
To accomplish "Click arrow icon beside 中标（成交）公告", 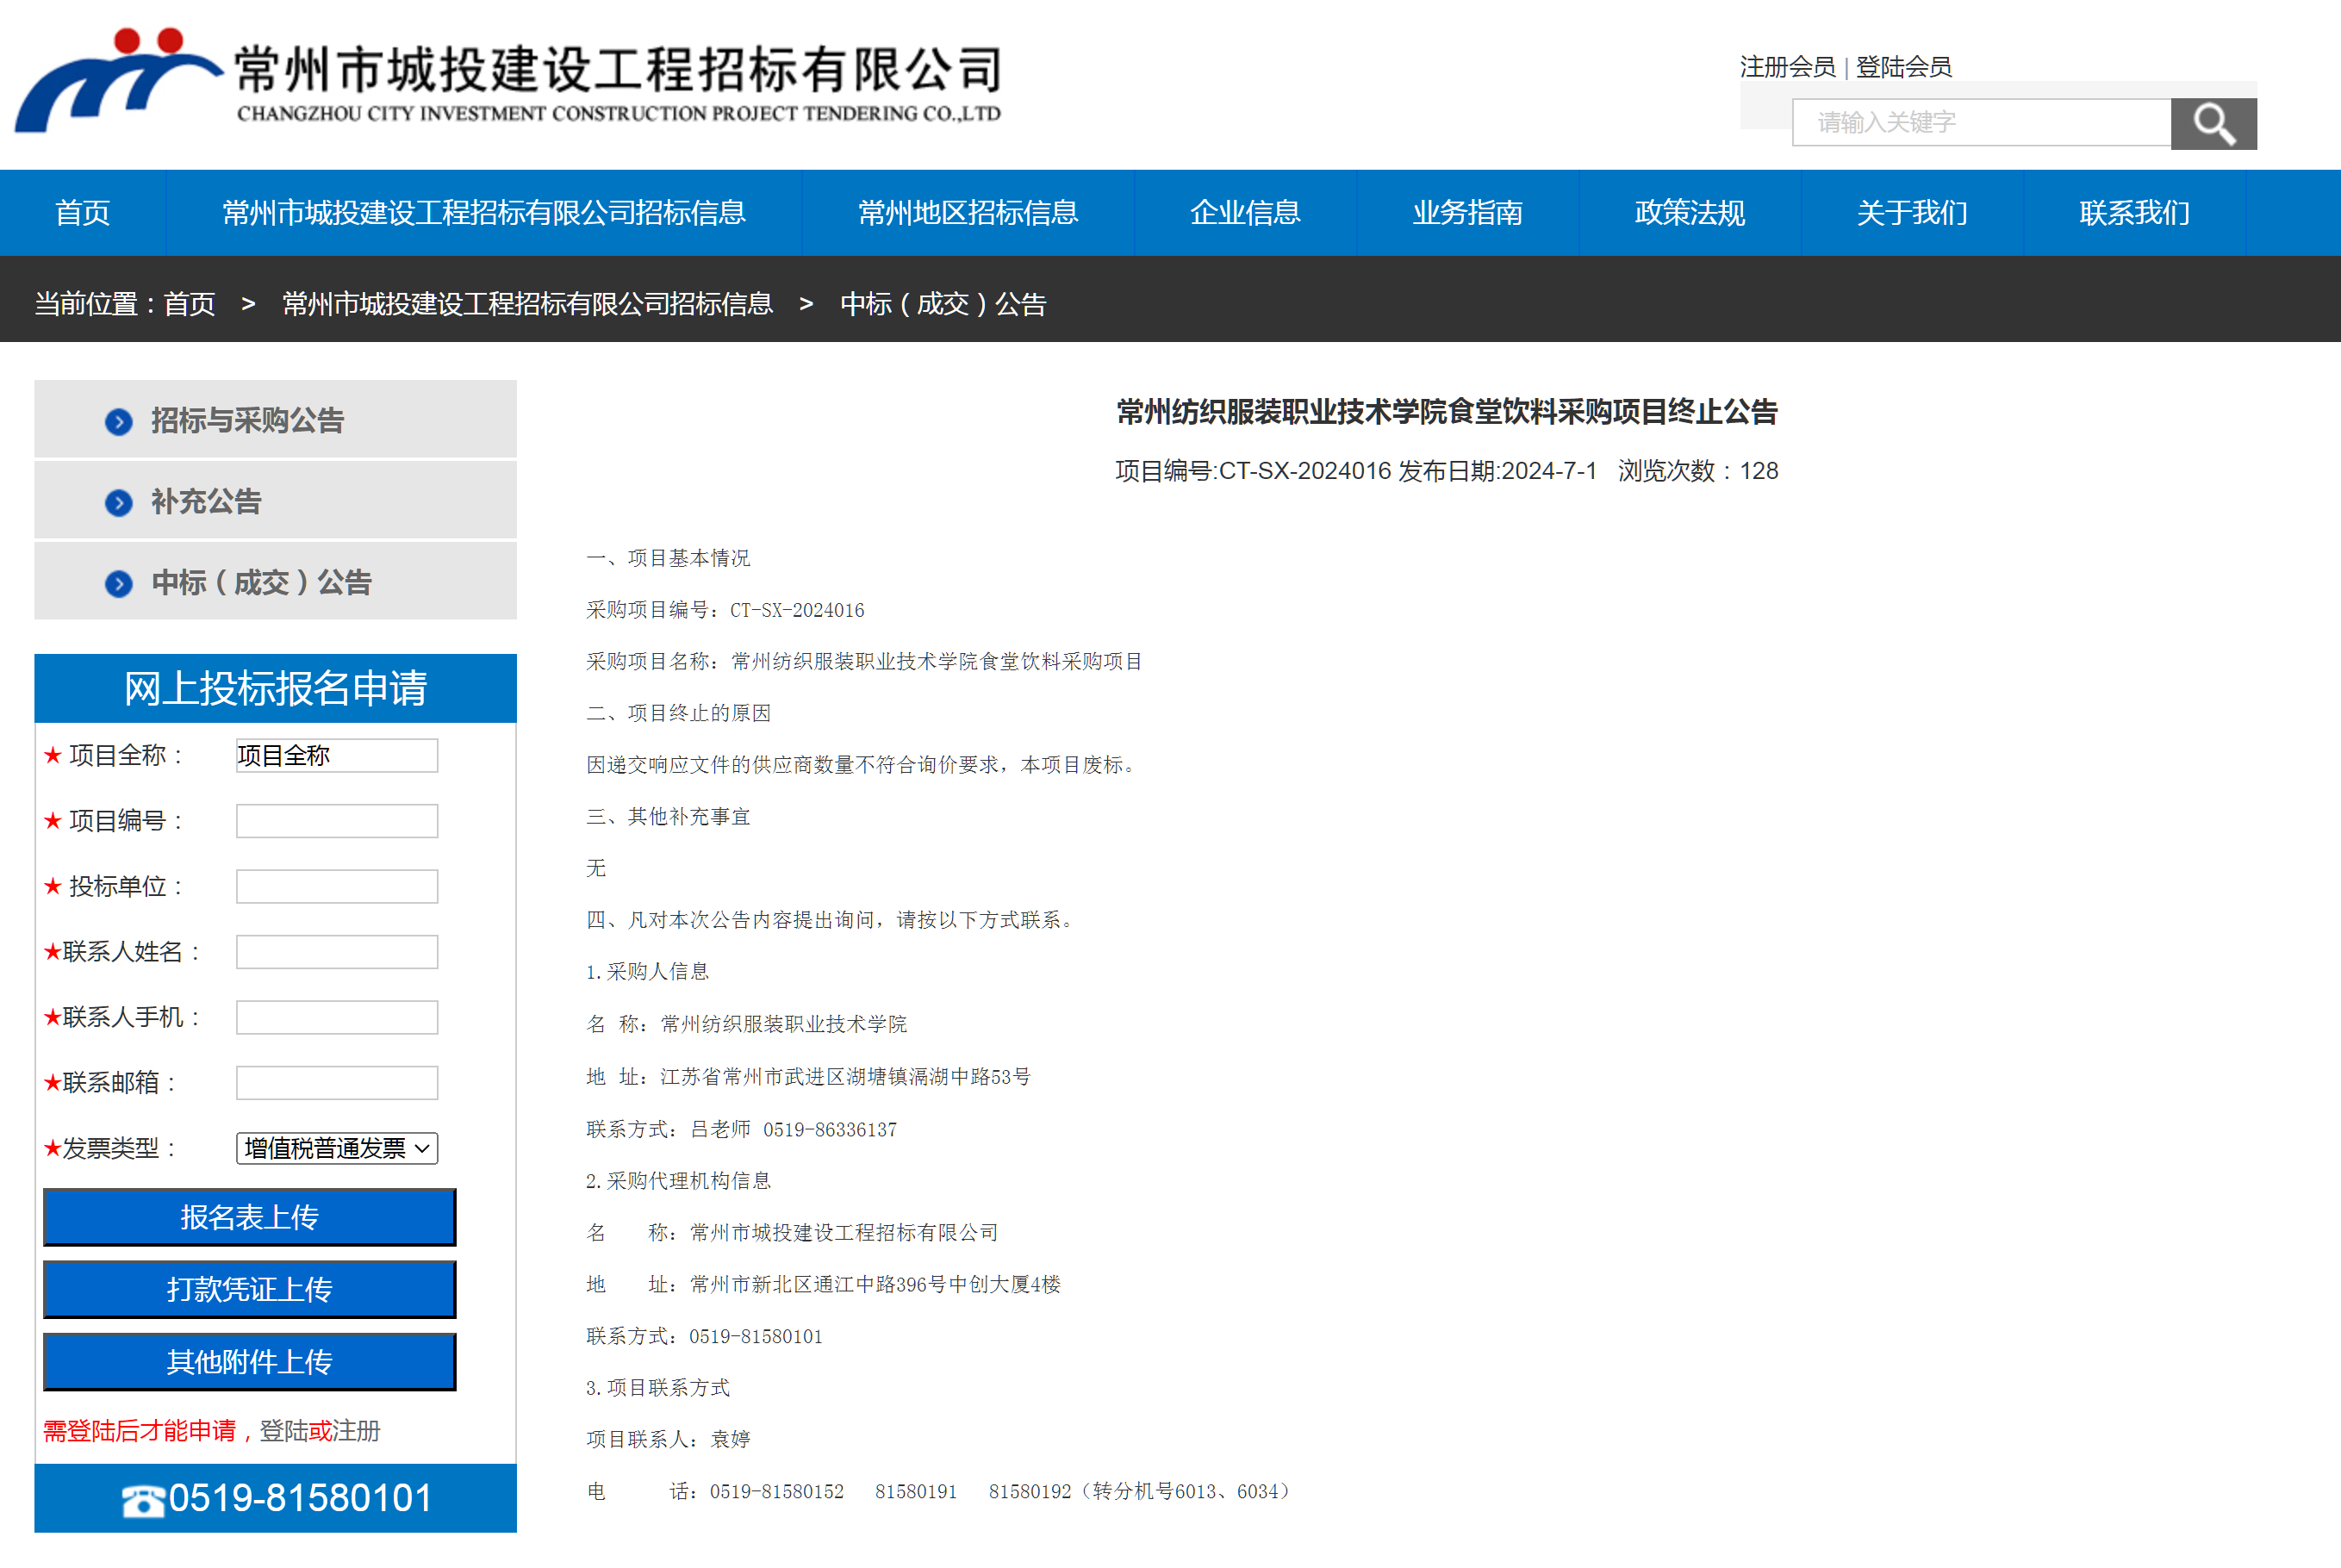I will (119, 584).
